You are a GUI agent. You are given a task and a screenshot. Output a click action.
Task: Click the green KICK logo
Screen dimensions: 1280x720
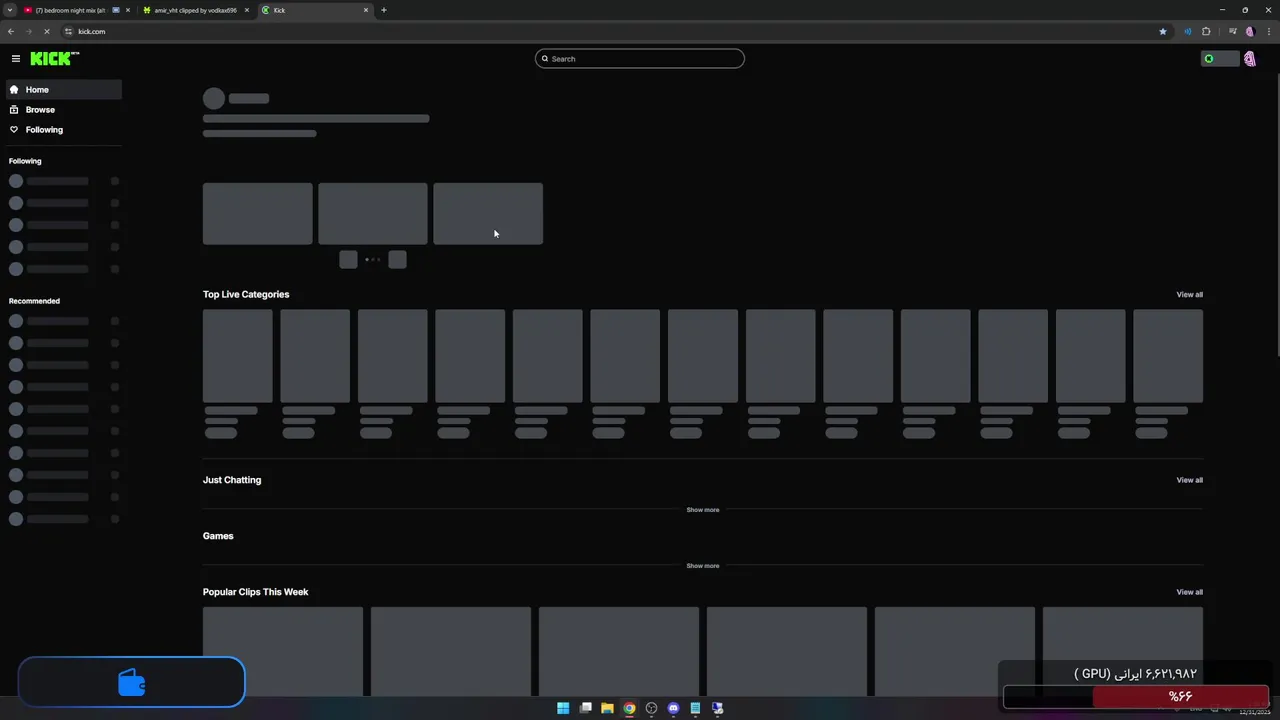pyautogui.click(x=54, y=59)
